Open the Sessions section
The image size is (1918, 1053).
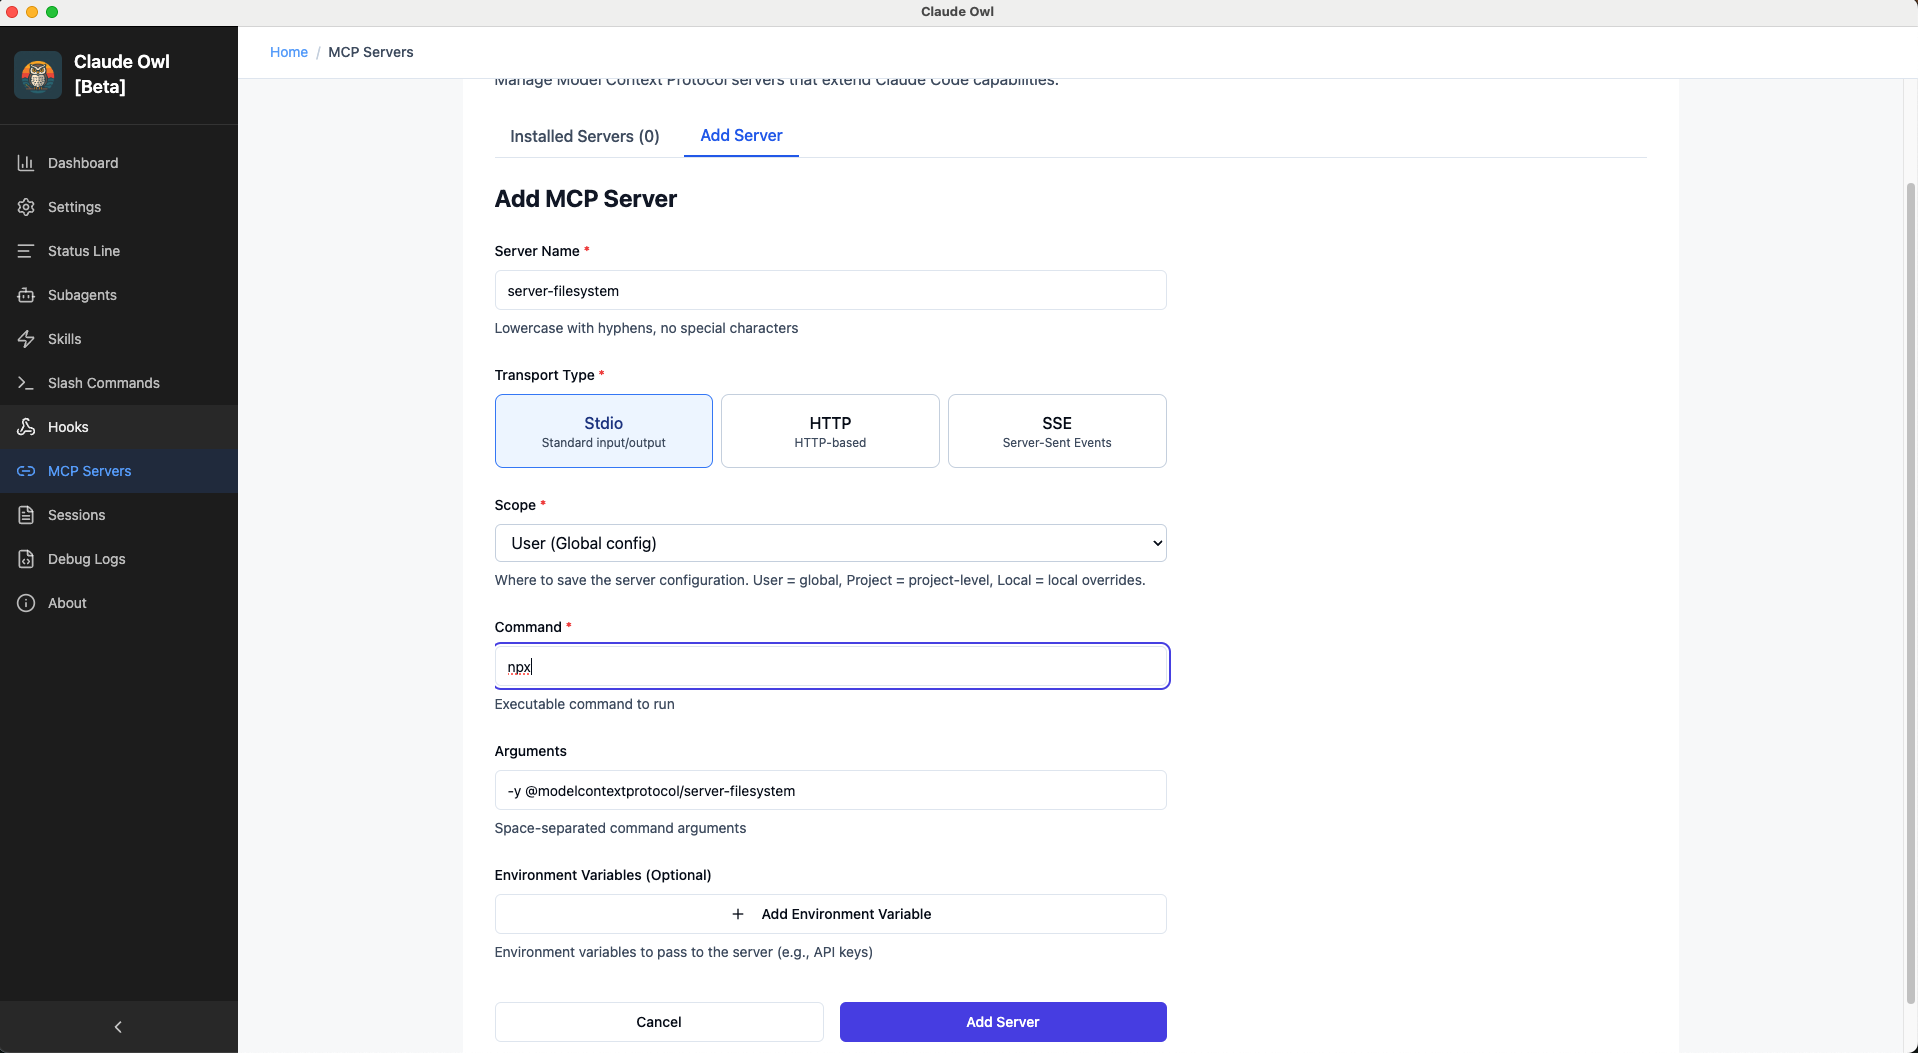point(76,515)
